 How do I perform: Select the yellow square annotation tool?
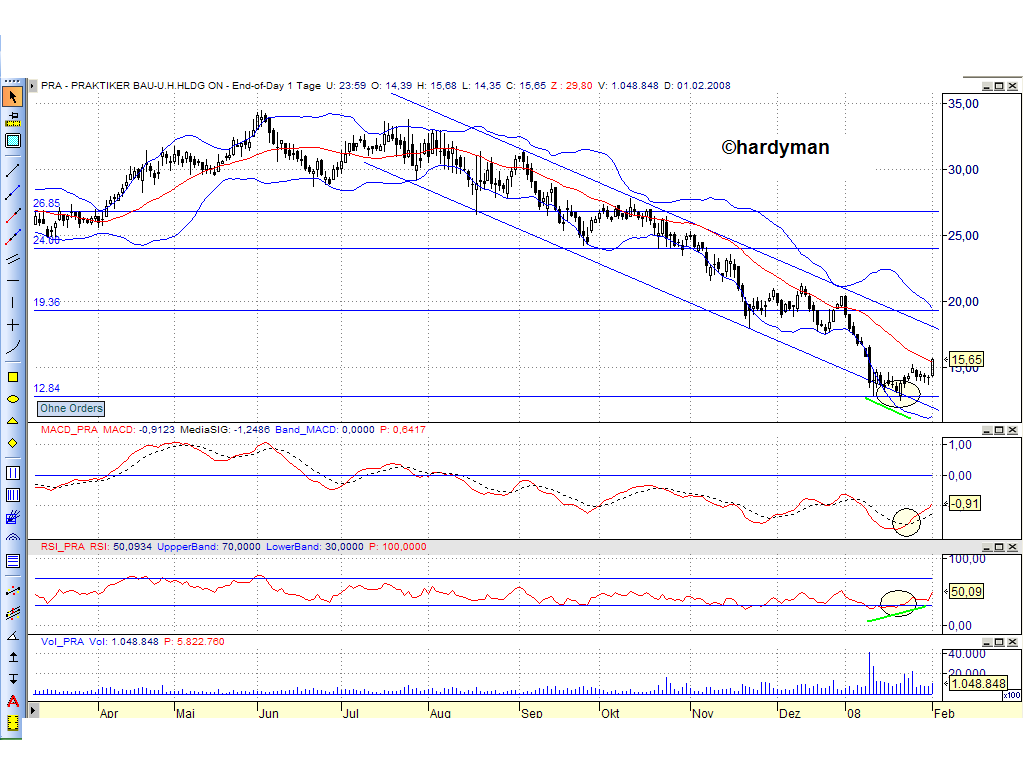(13, 377)
